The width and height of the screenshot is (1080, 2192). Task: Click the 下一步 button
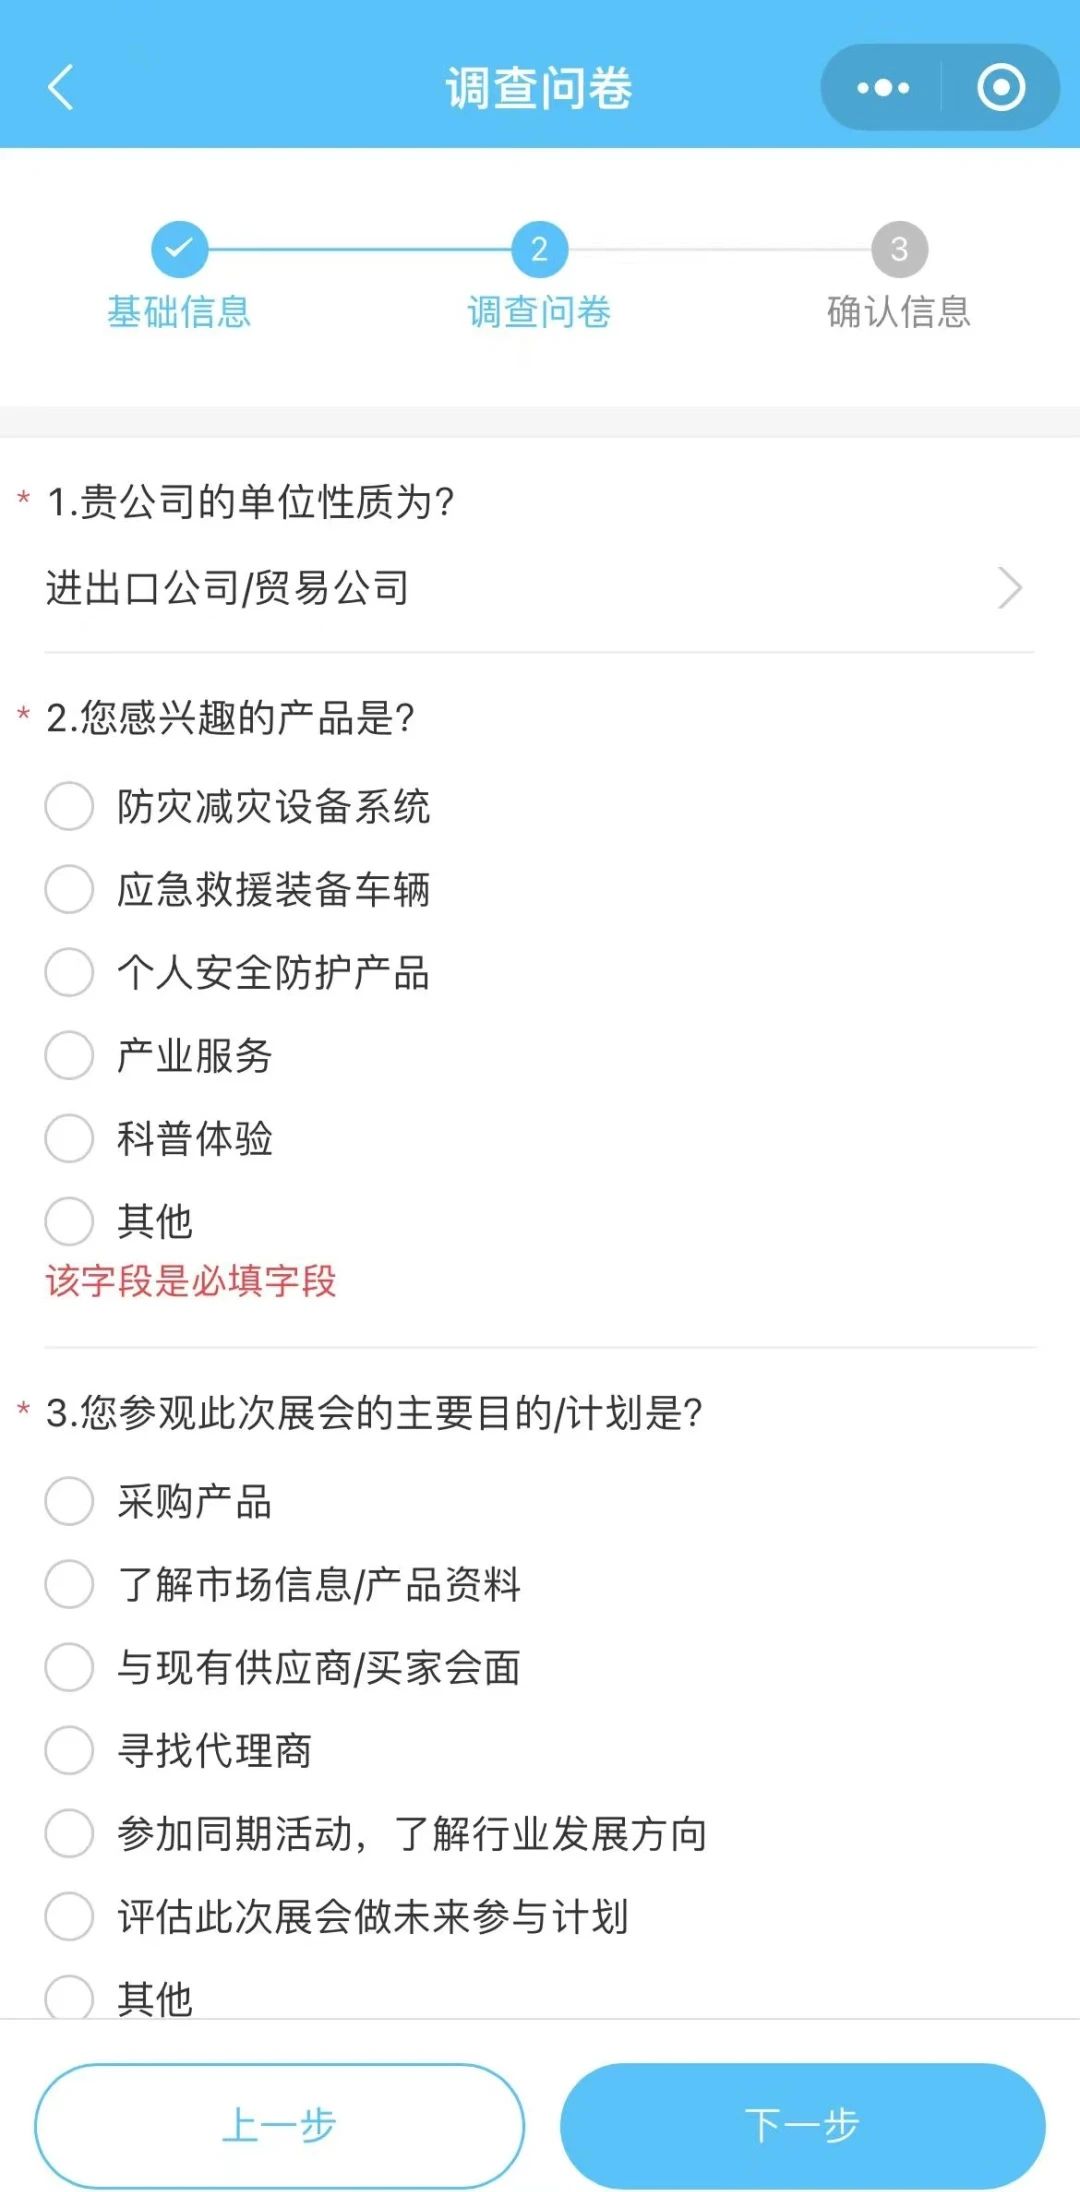[803, 2126]
